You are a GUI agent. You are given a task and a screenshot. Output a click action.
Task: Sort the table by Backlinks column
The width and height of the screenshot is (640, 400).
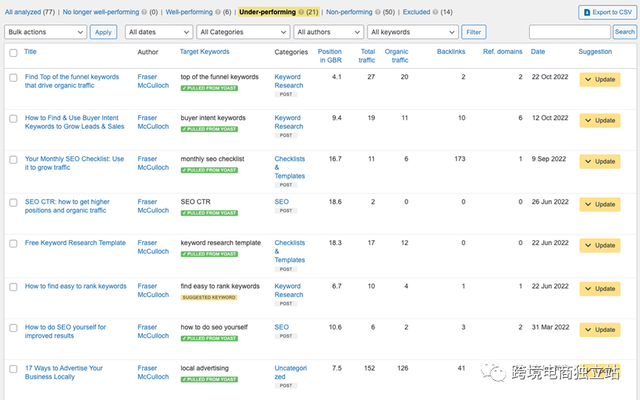[451, 51]
